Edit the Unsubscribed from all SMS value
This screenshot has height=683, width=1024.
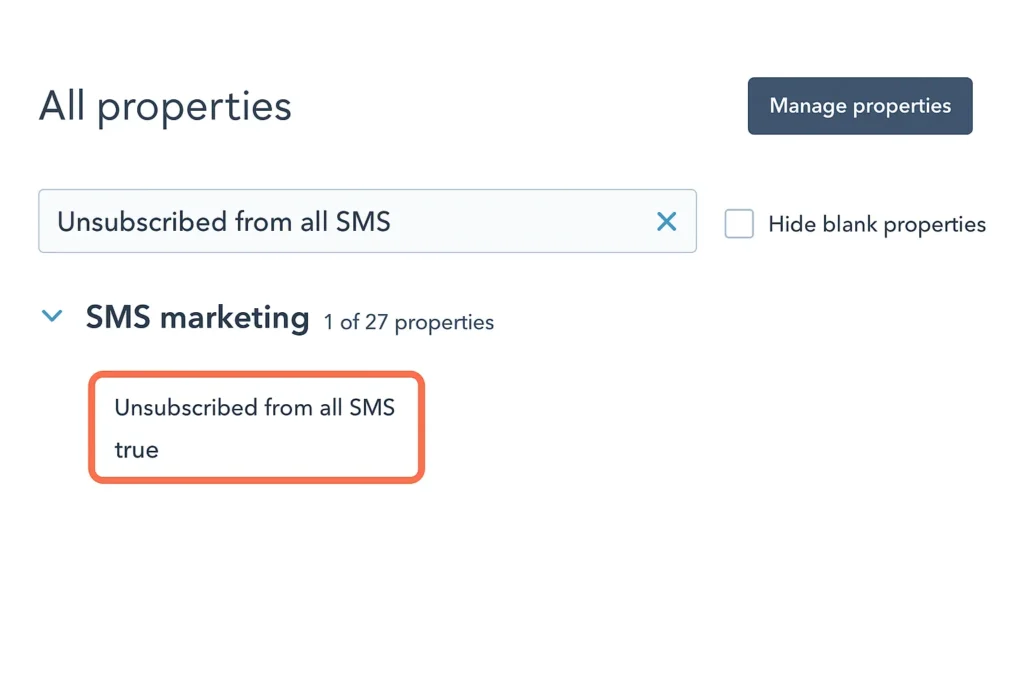point(137,449)
